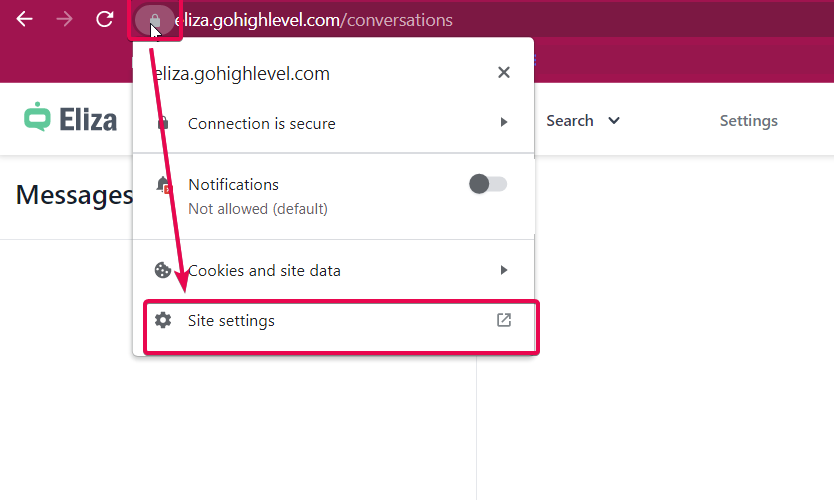Click the external-link icon on Site settings
The image size is (834, 500).
tap(504, 321)
